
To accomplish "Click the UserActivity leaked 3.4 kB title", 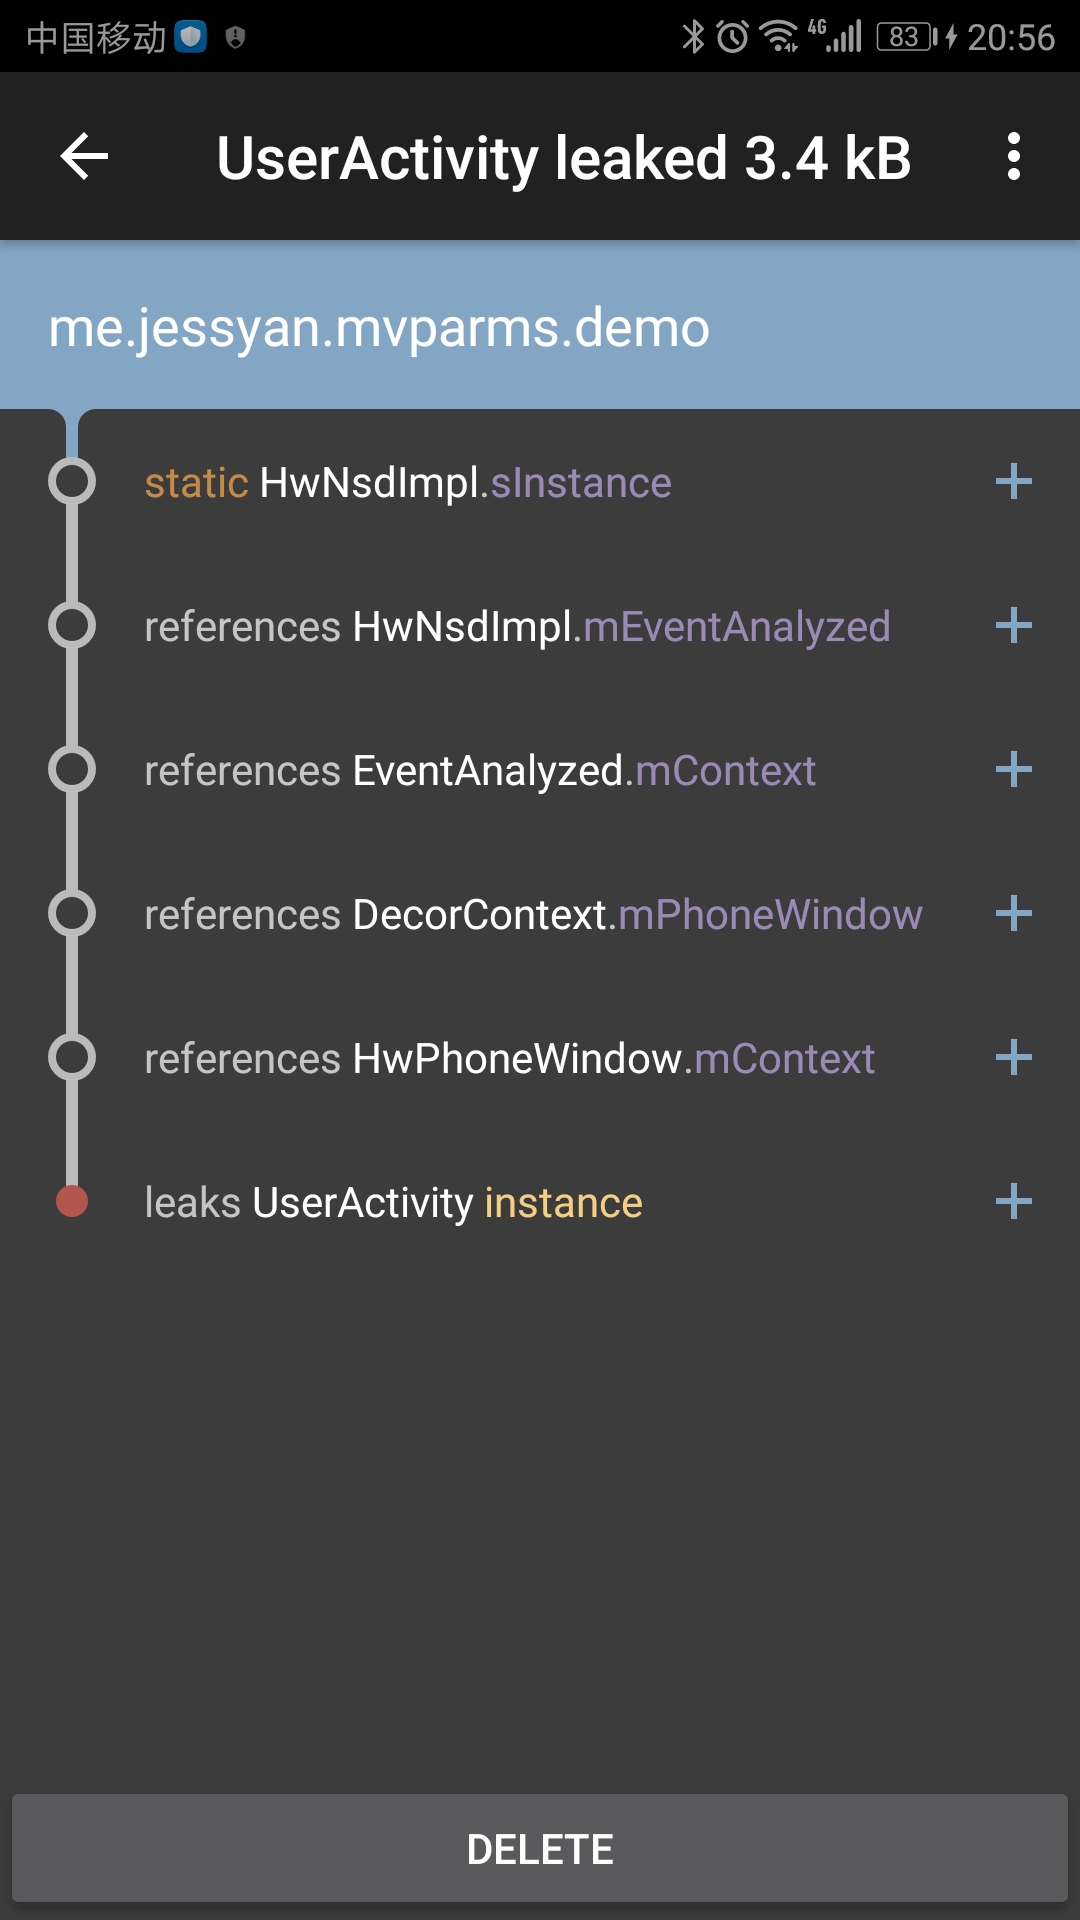I will 565,157.
